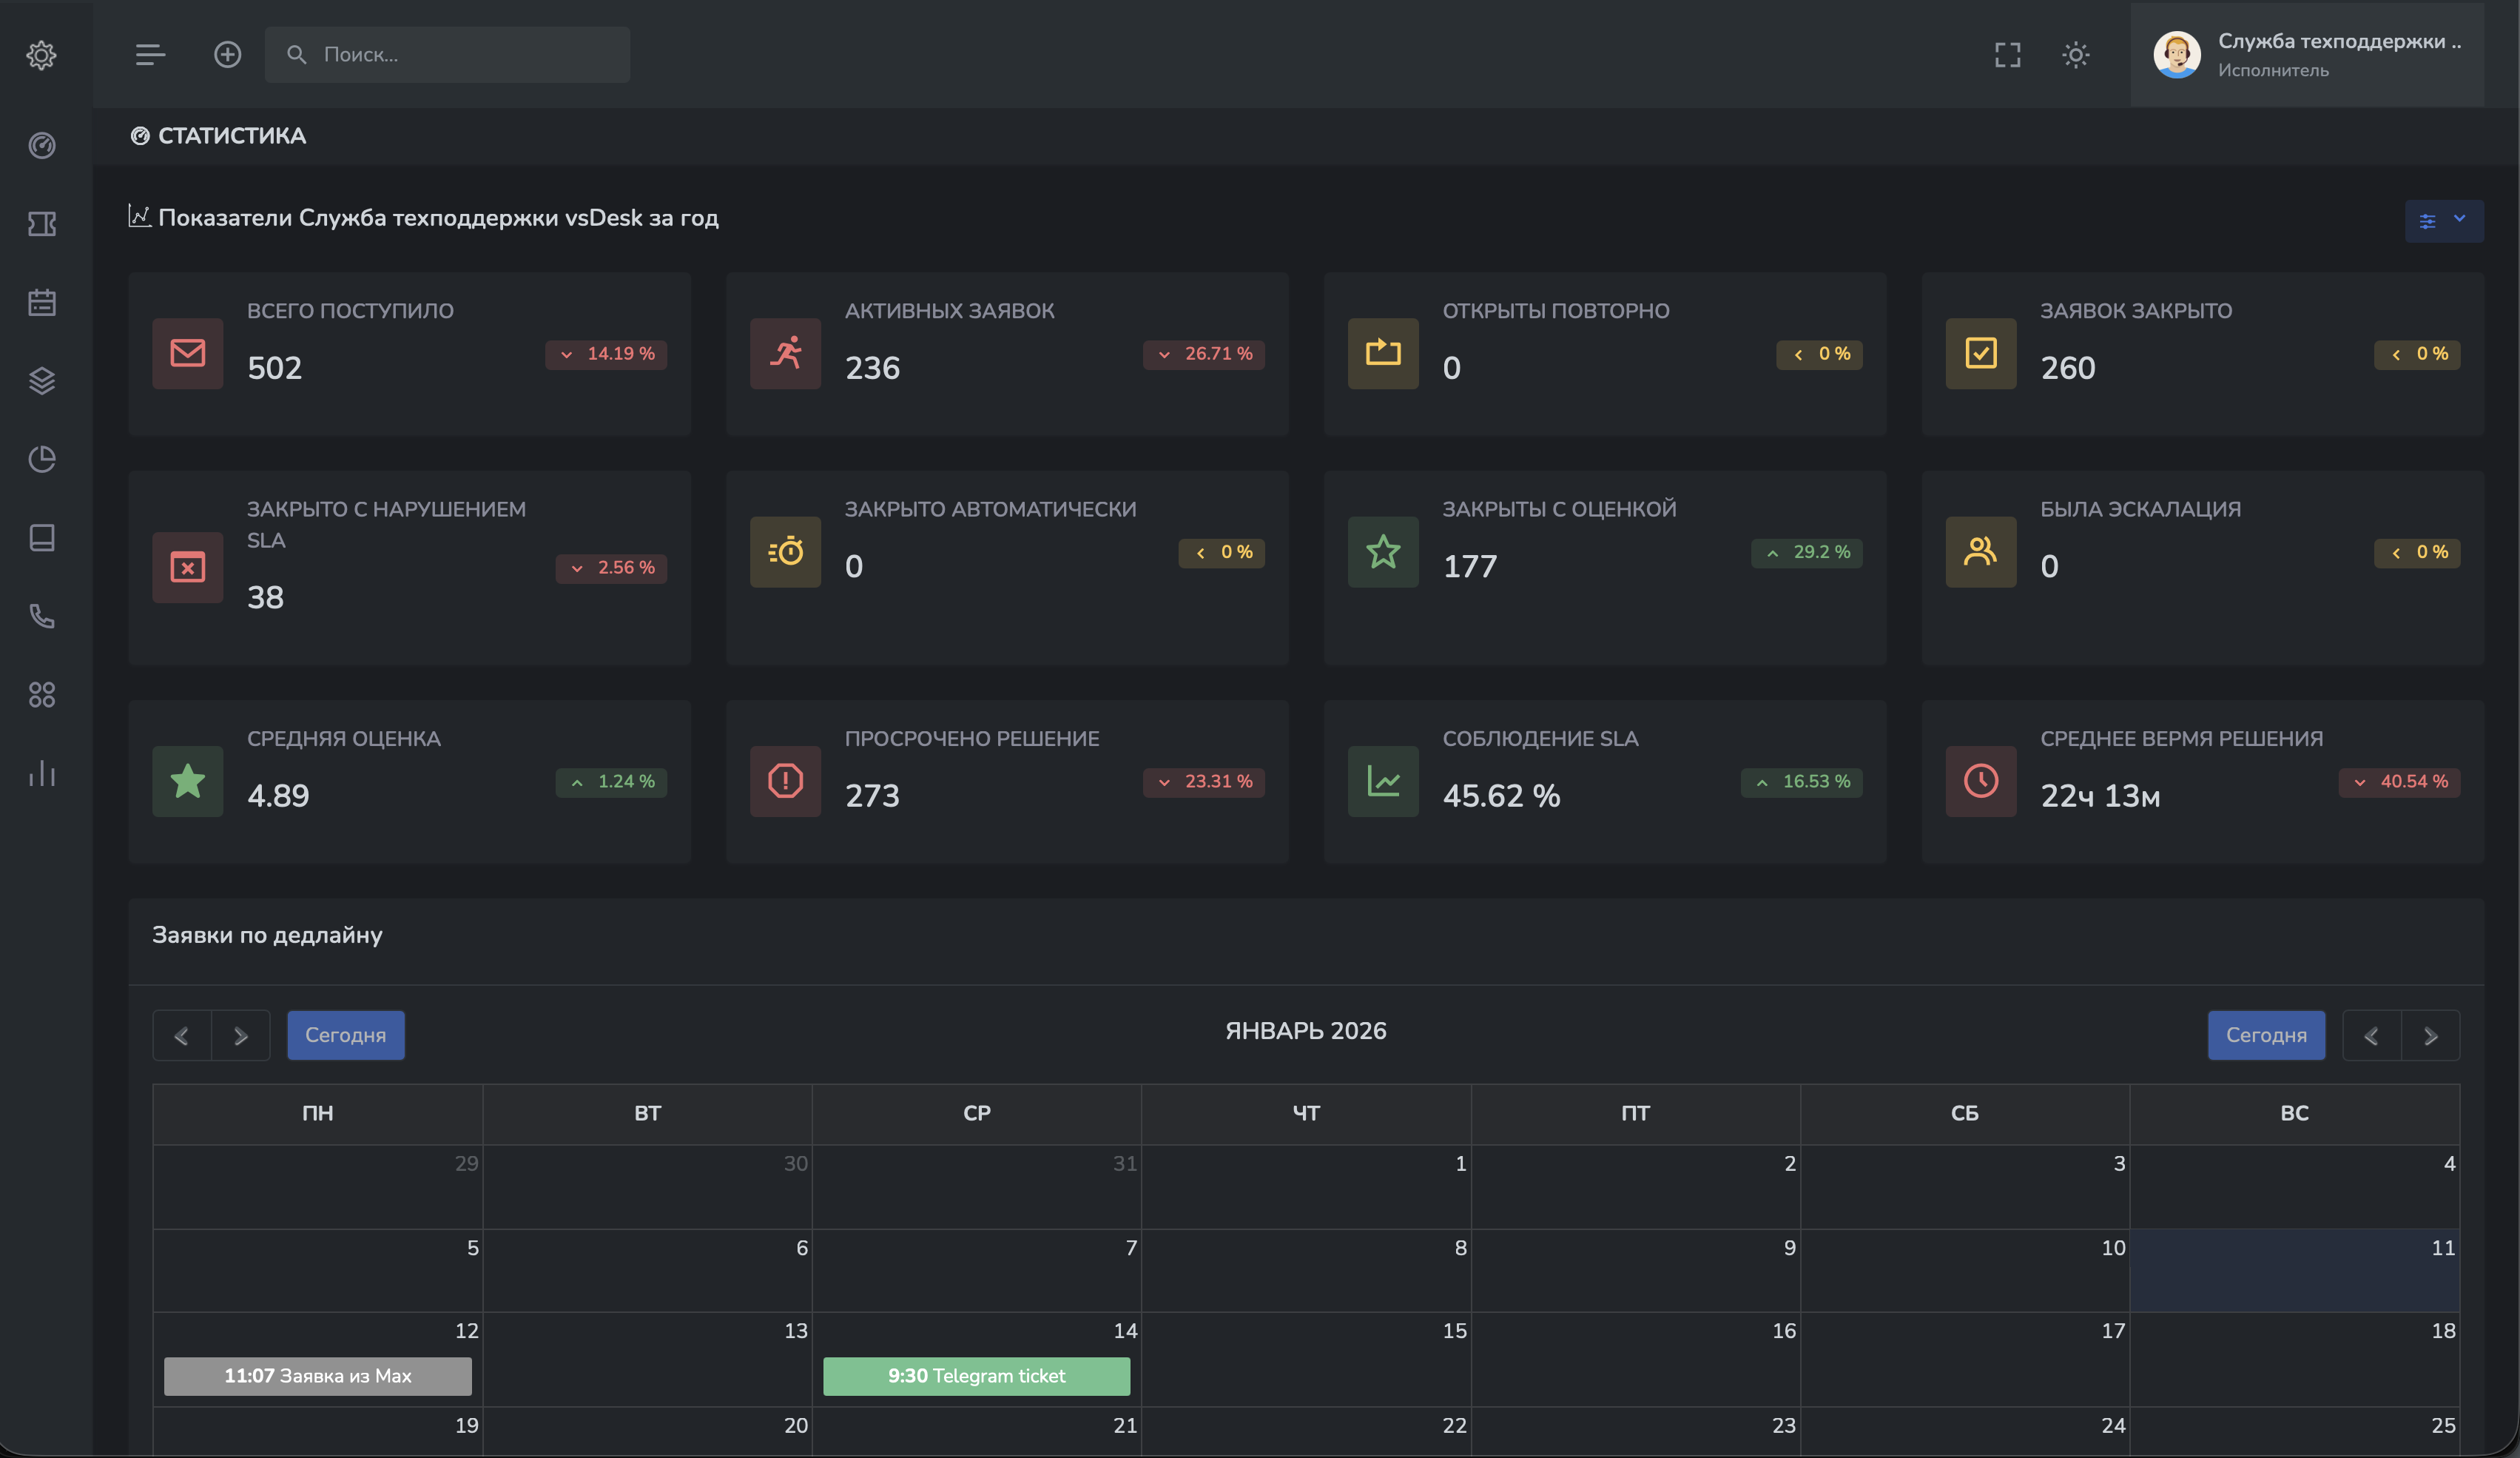2520x1458 pixels.
Task: Open the settings gear in the sidebar
Action: (41, 55)
